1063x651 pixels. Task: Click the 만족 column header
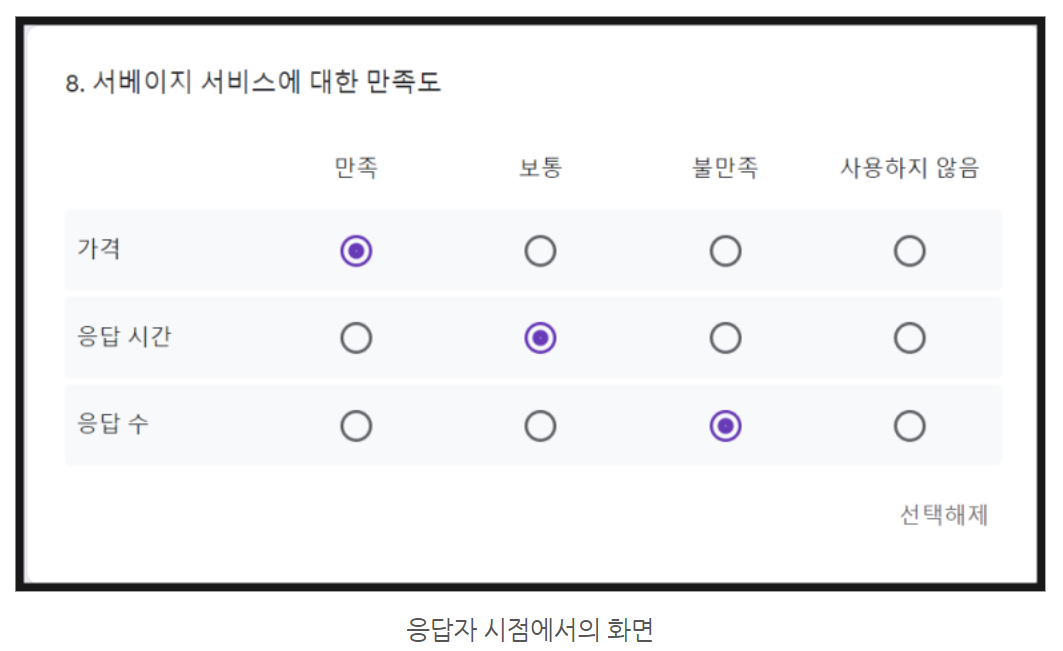(x=357, y=167)
